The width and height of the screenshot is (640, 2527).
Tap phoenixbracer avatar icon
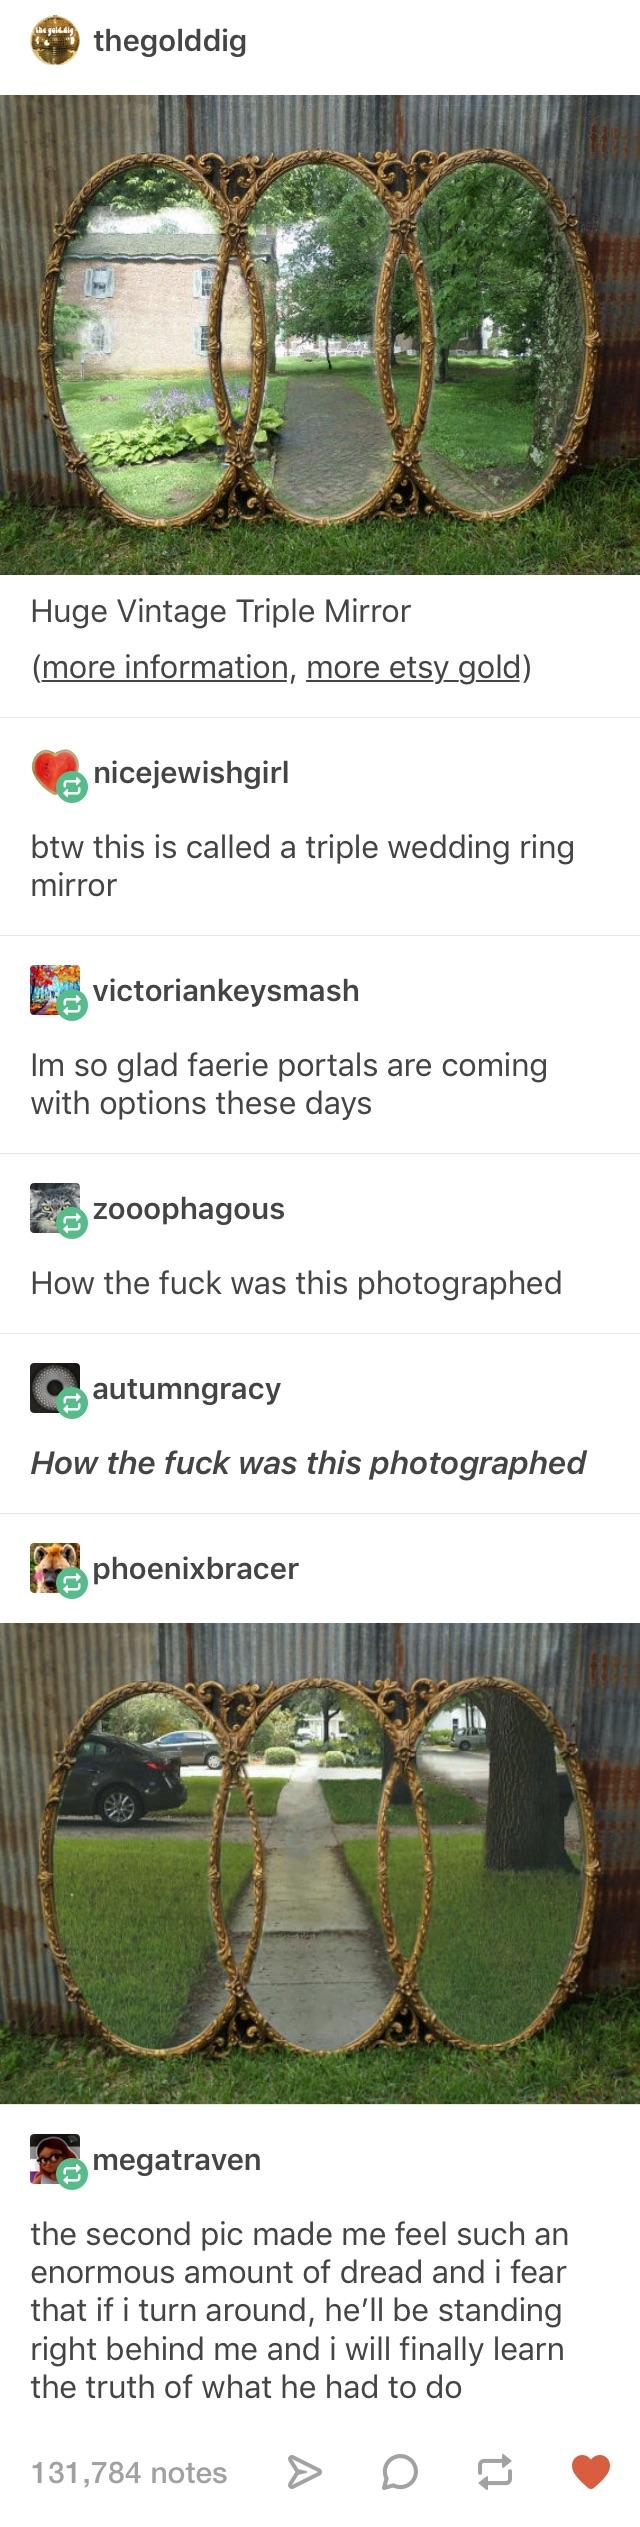(56, 1568)
